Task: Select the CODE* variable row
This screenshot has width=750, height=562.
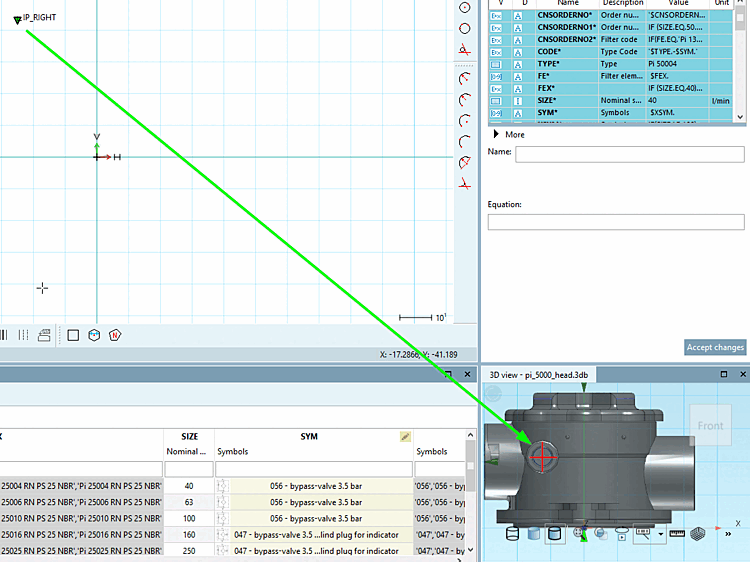Action: [610, 52]
